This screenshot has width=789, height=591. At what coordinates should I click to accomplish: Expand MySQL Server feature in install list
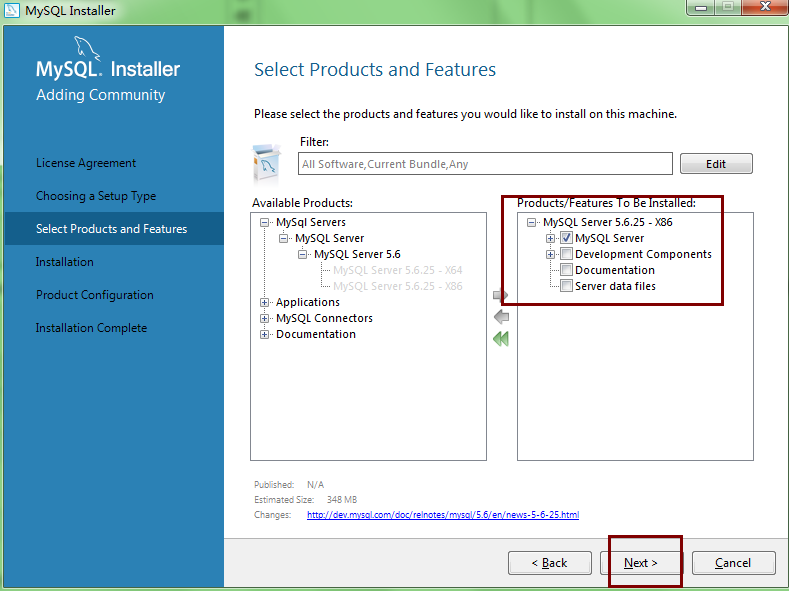point(550,238)
